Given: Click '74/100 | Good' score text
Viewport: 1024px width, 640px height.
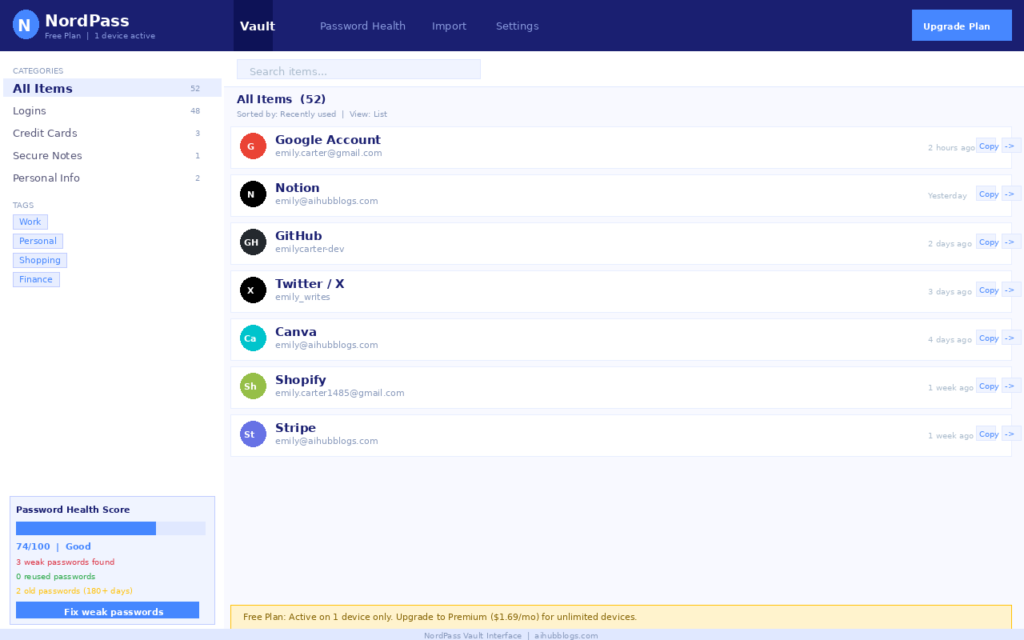Looking at the screenshot, I should (x=54, y=547).
